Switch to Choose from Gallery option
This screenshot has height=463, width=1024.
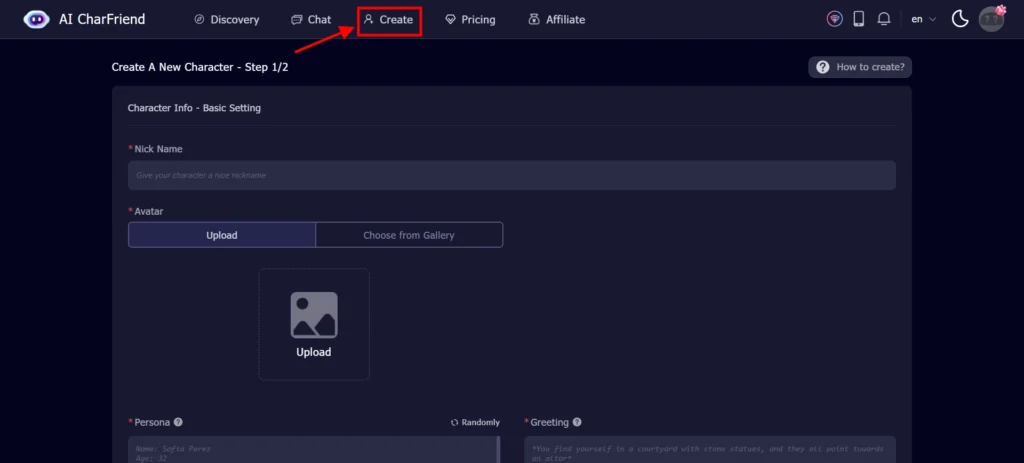[x=408, y=235]
